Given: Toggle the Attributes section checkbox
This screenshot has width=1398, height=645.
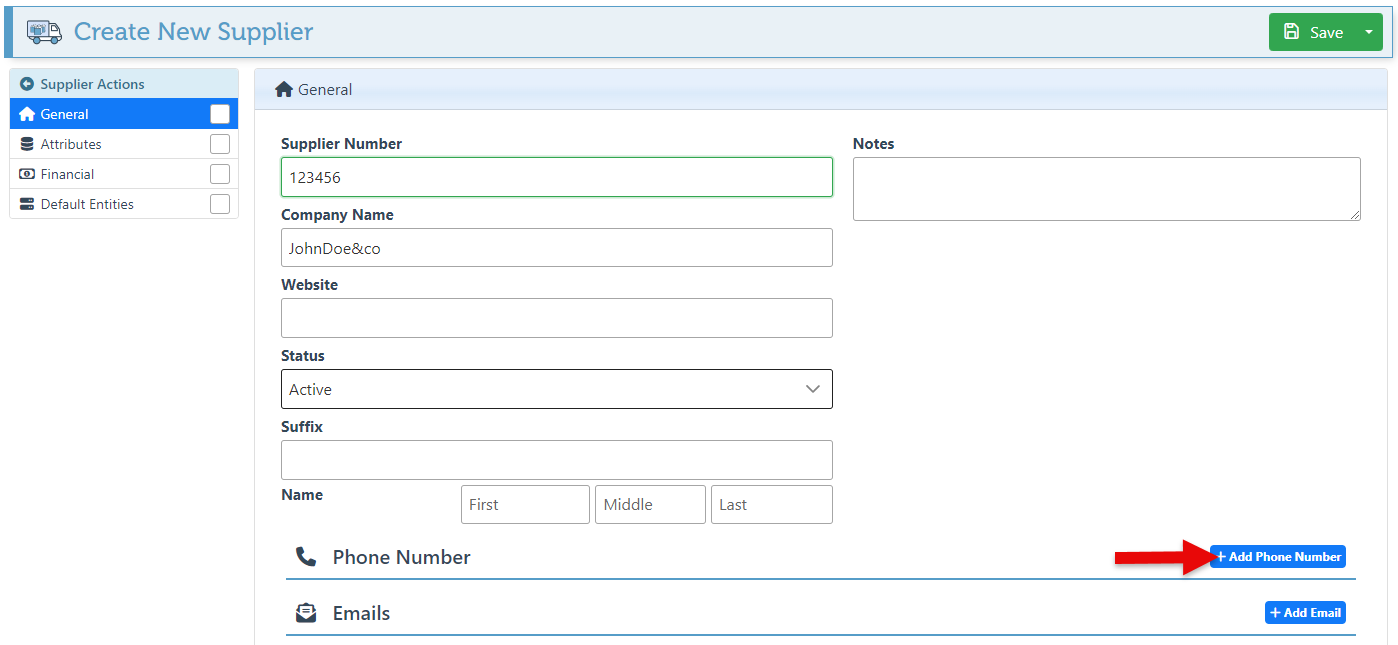Looking at the screenshot, I should pyautogui.click(x=220, y=144).
